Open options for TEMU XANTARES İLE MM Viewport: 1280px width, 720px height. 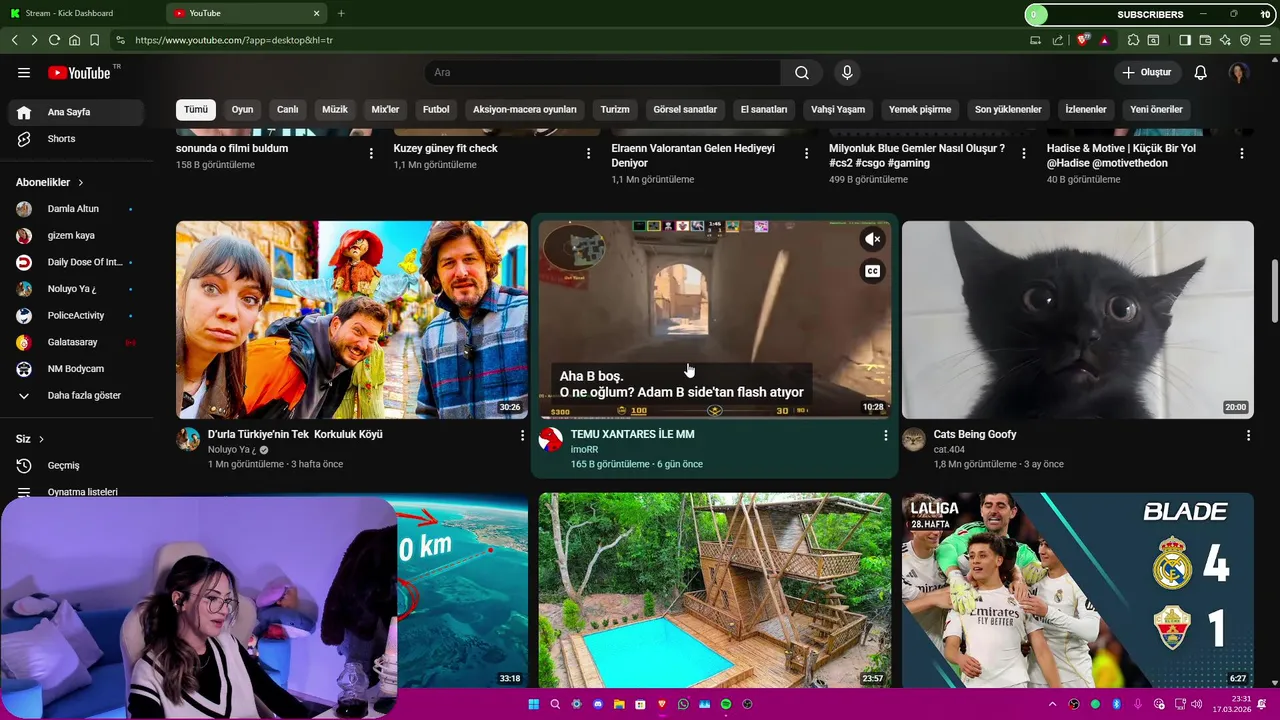point(885,436)
